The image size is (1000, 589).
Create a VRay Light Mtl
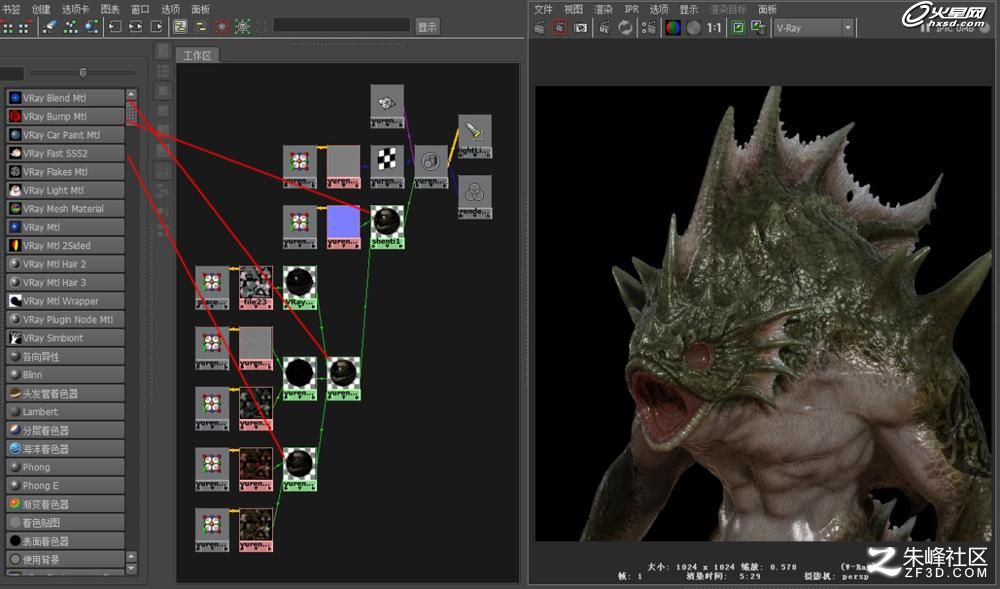(65, 190)
